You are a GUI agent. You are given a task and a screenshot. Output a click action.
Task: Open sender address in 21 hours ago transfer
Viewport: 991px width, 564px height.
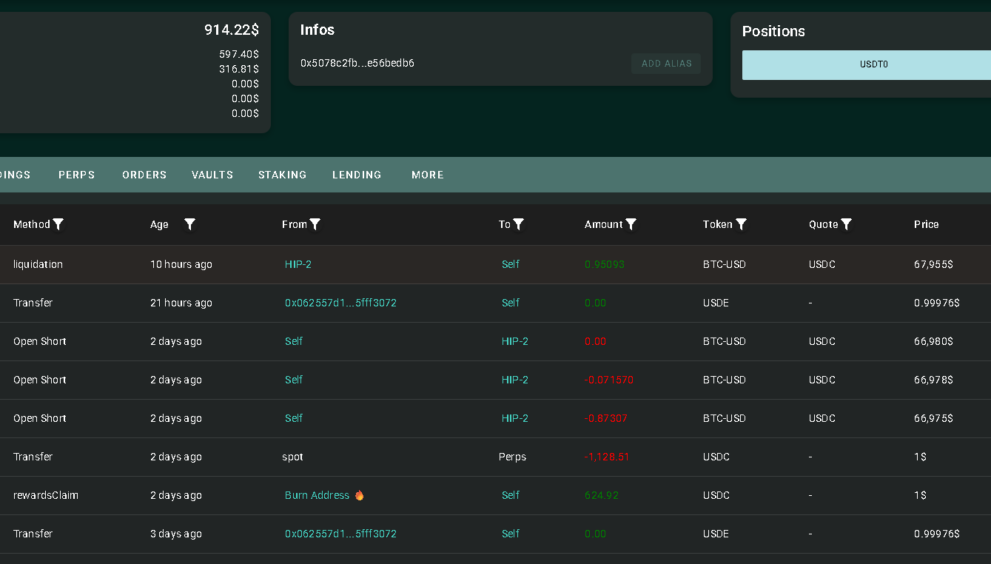coord(340,303)
